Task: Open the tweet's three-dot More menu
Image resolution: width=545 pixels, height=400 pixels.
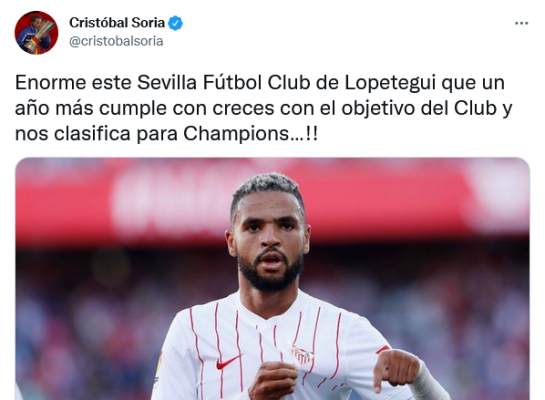Action: pyautogui.click(x=521, y=23)
